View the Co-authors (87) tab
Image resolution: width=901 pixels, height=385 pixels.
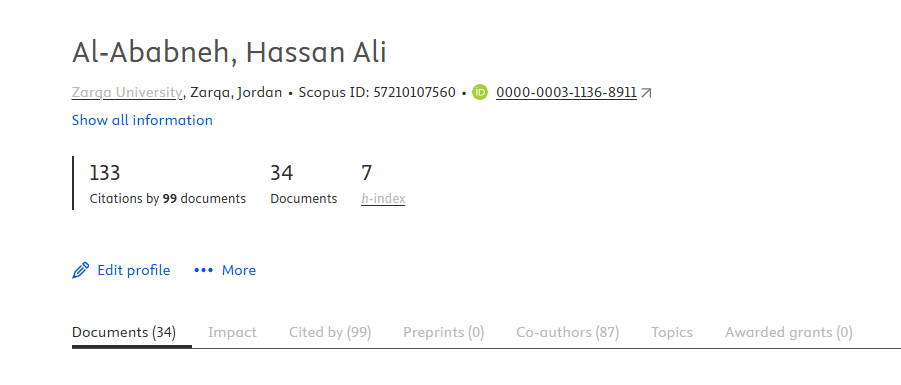(x=567, y=332)
